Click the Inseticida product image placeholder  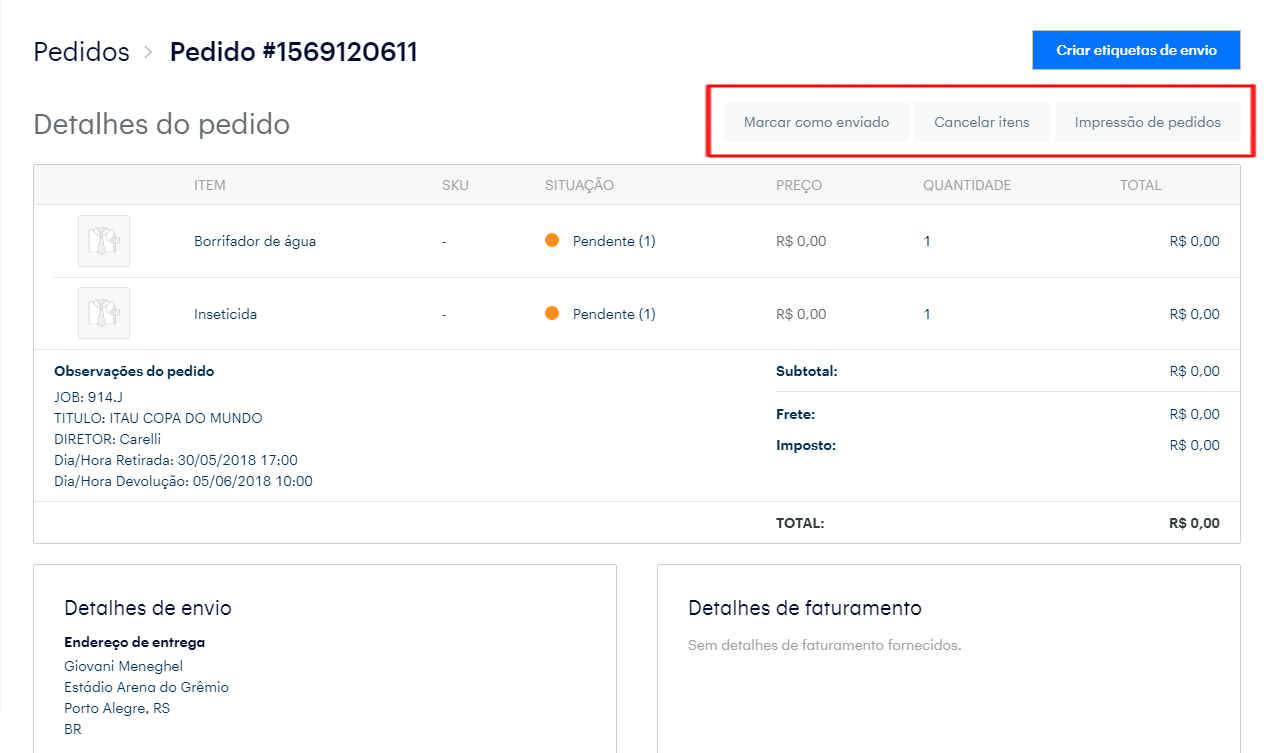click(x=104, y=313)
